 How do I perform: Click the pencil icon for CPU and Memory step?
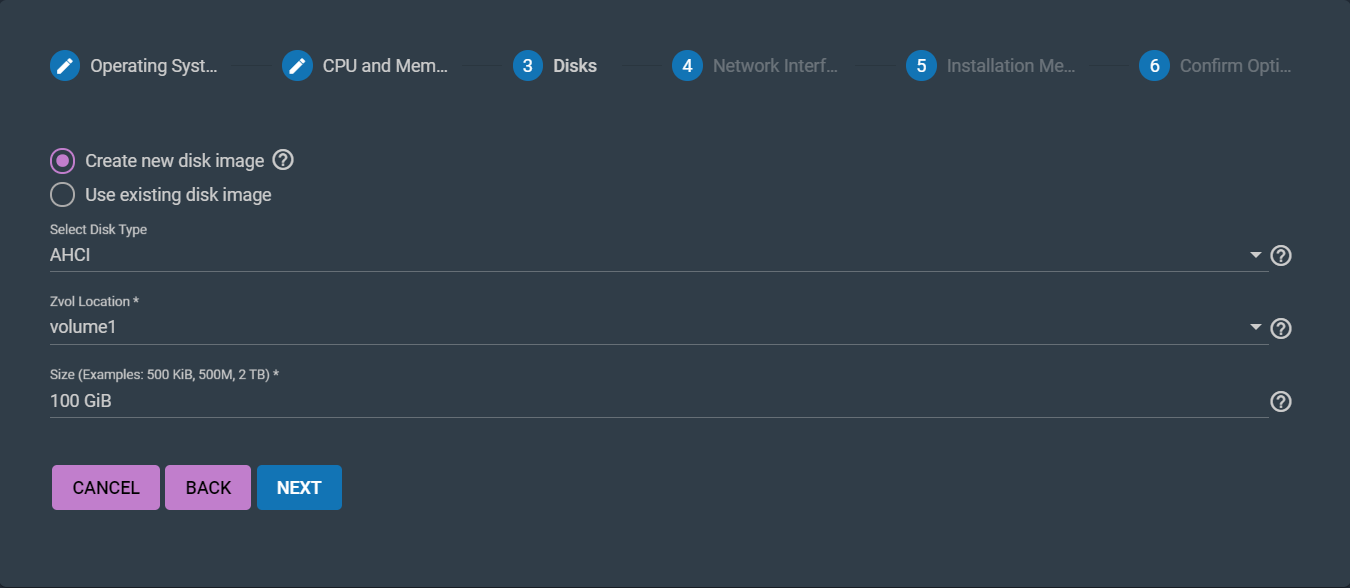point(297,66)
